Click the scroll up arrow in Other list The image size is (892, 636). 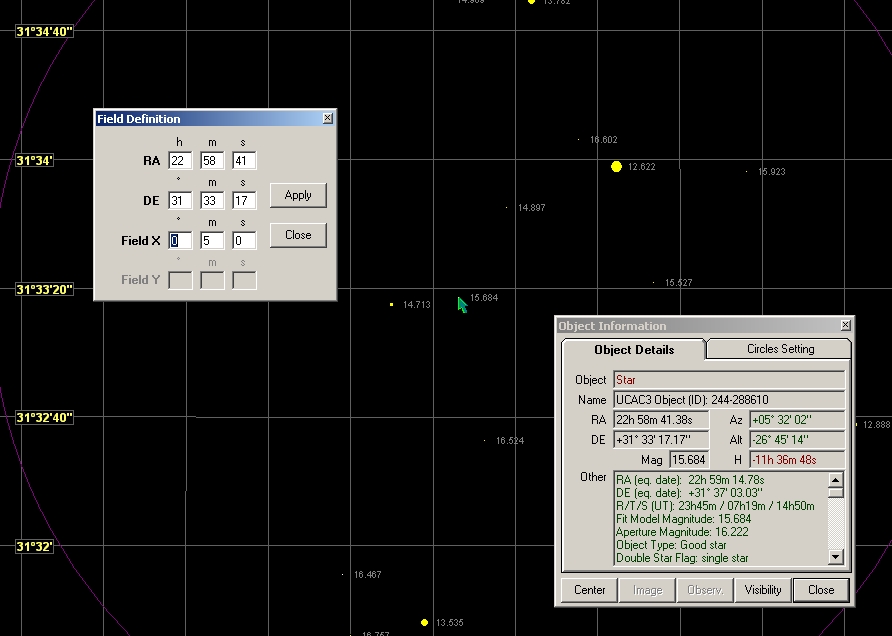tap(835, 480)
